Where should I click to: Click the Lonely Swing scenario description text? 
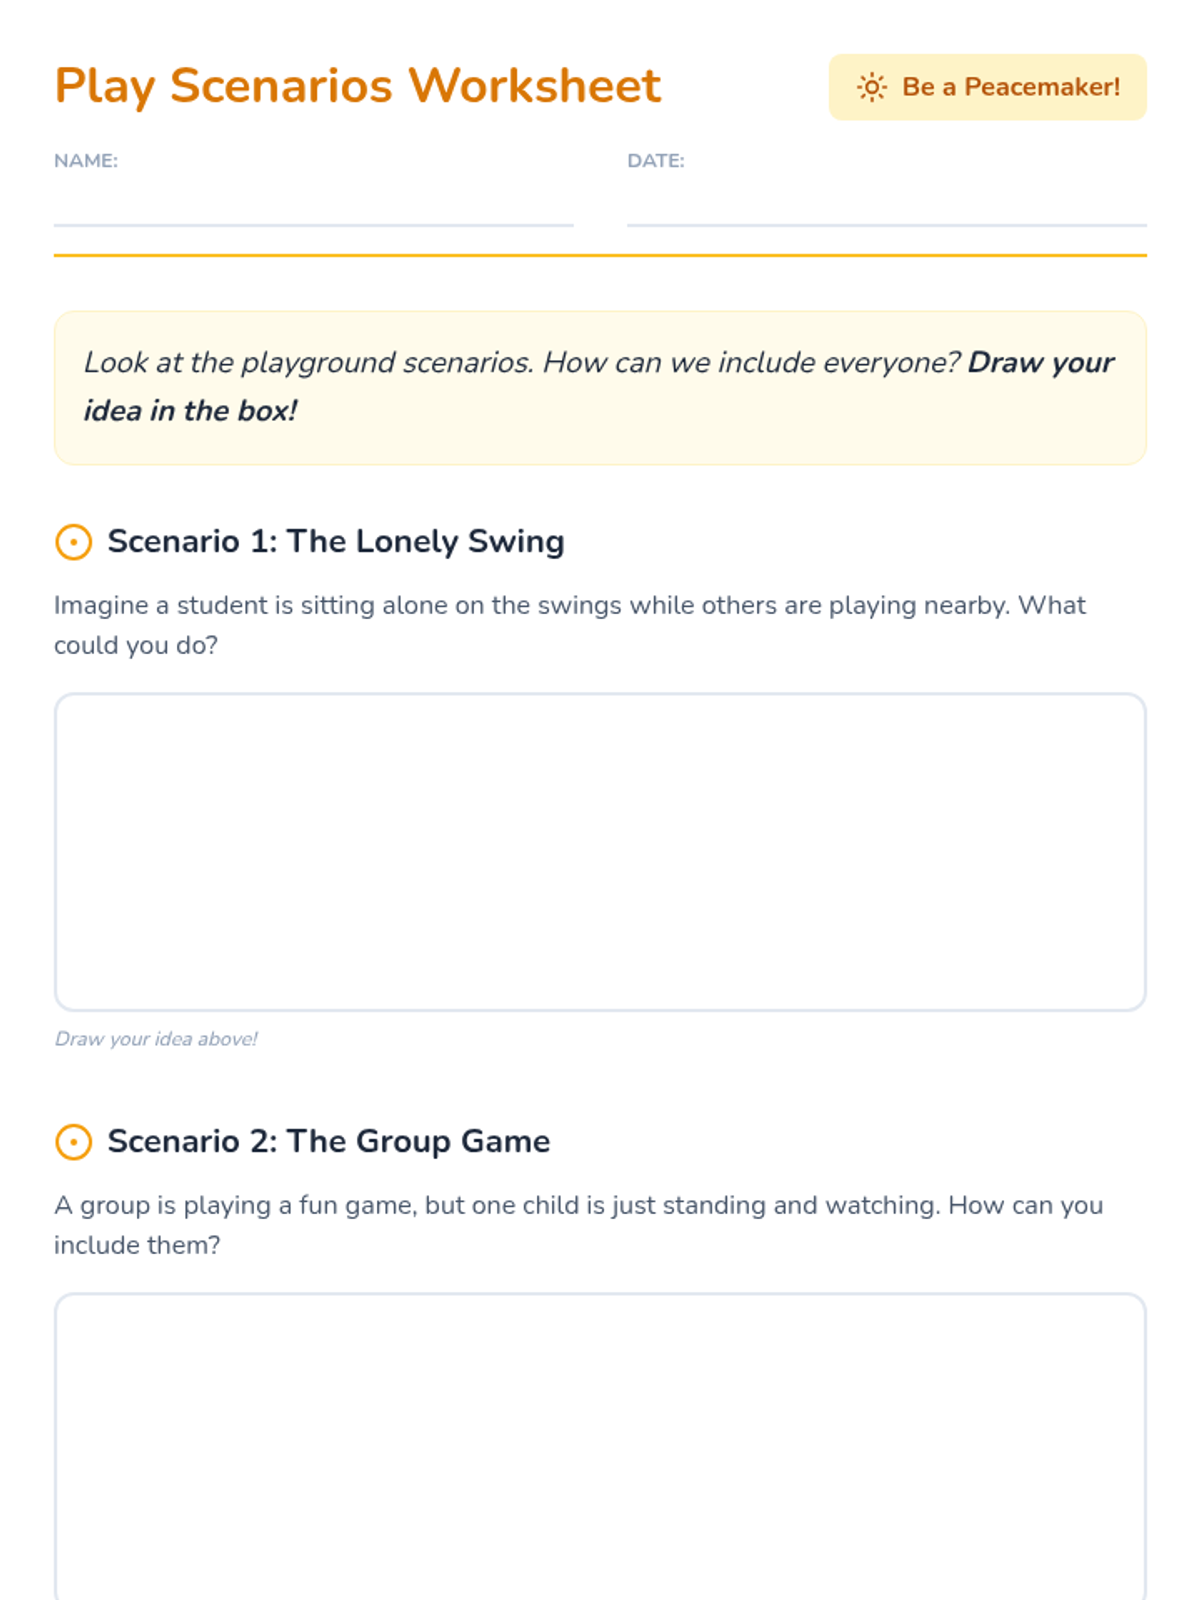pyautogui.click(x=570, y=625)
